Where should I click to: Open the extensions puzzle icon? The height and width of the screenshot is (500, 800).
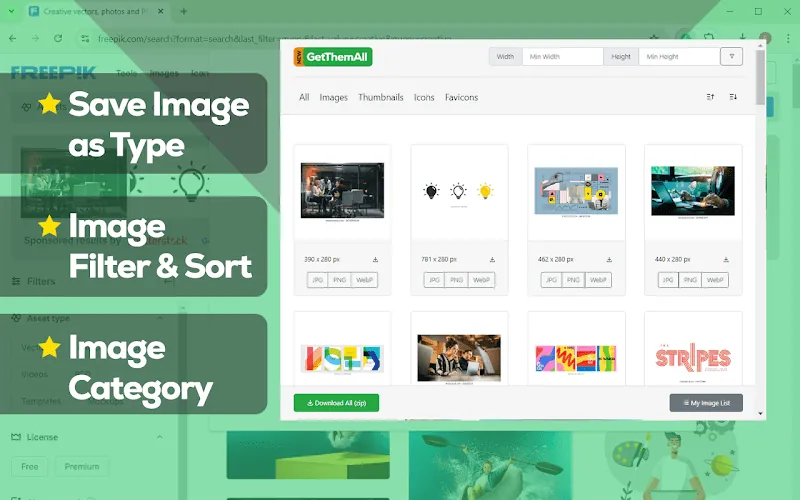pyautogui.click(x=709, y=37)
